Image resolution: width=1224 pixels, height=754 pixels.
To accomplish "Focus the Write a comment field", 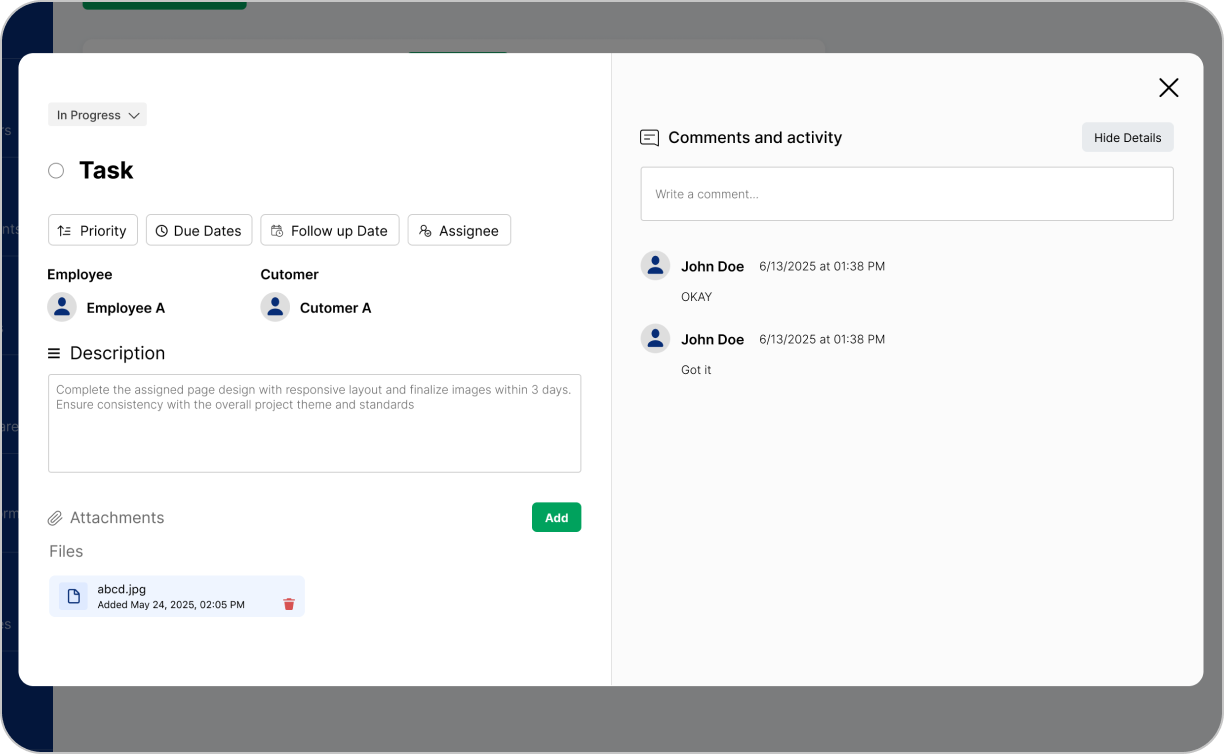I will click(x=906, y=194).
